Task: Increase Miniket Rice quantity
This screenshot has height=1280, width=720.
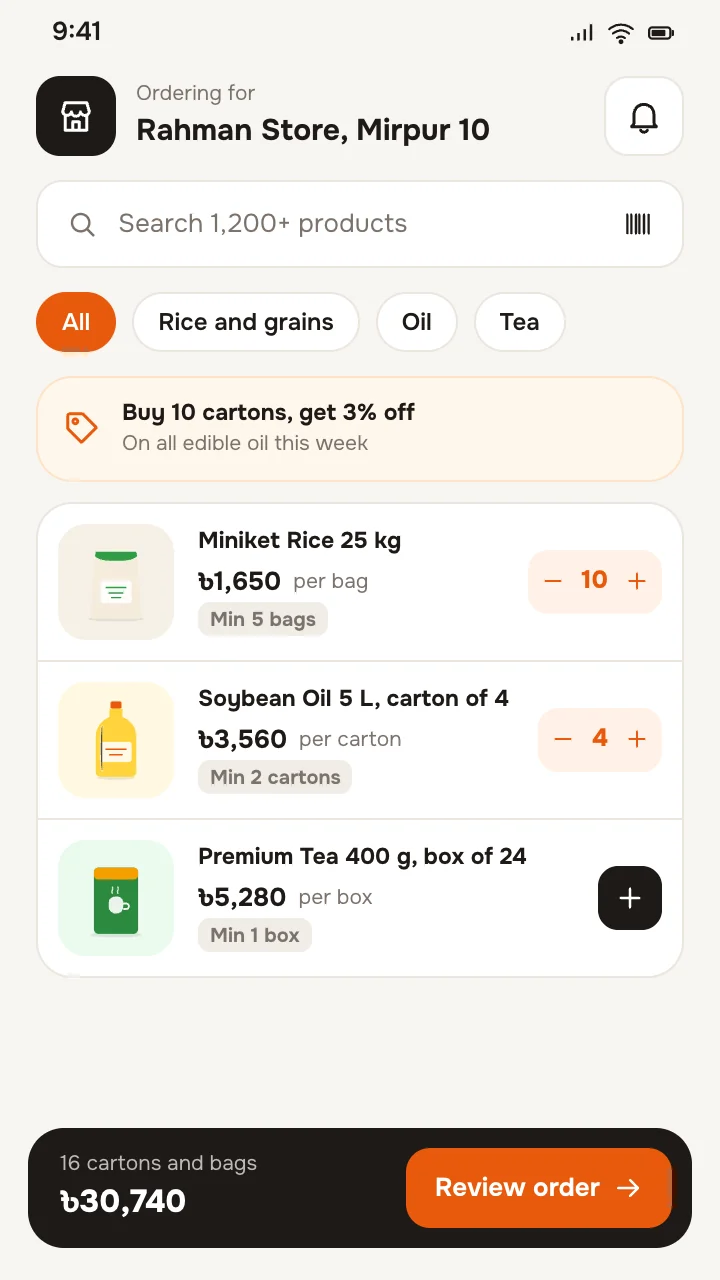Action: 637,581
